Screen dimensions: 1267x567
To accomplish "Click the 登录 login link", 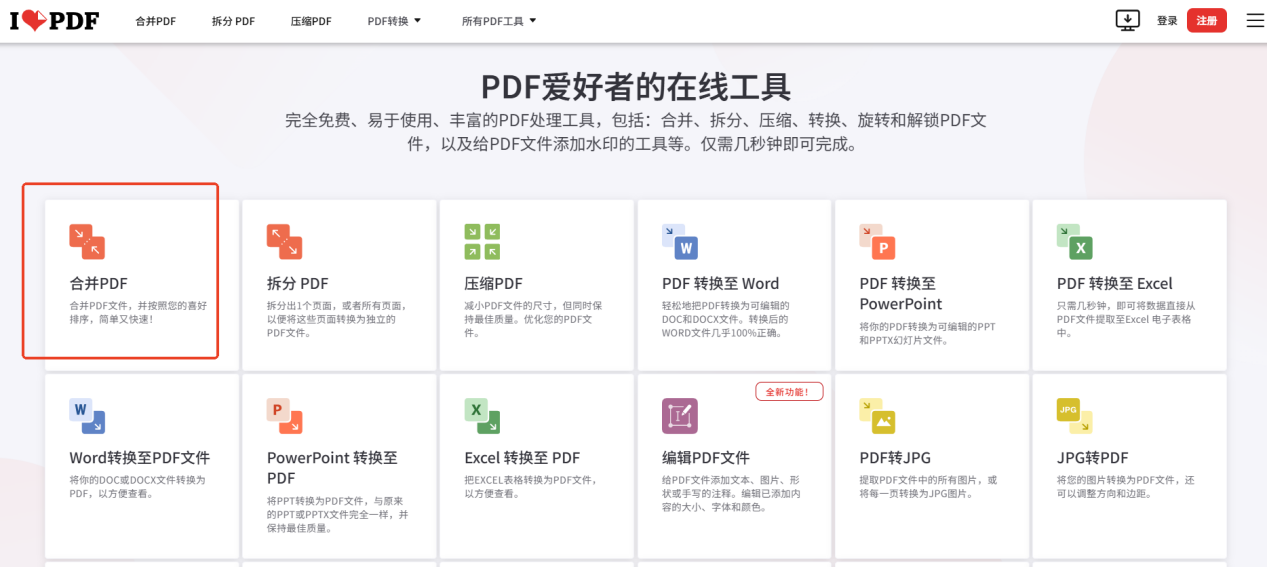I will [1167, 21].
